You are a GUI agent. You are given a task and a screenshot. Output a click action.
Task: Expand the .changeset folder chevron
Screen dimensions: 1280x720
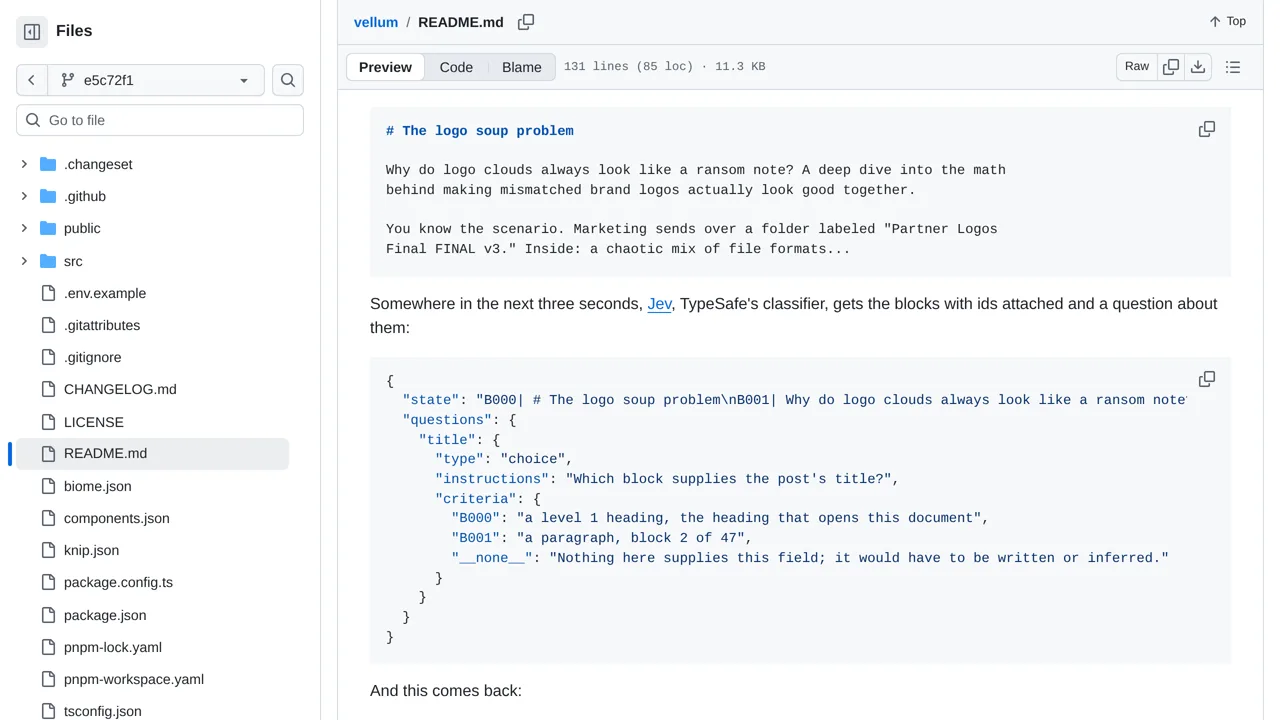(x=24, y=164)
